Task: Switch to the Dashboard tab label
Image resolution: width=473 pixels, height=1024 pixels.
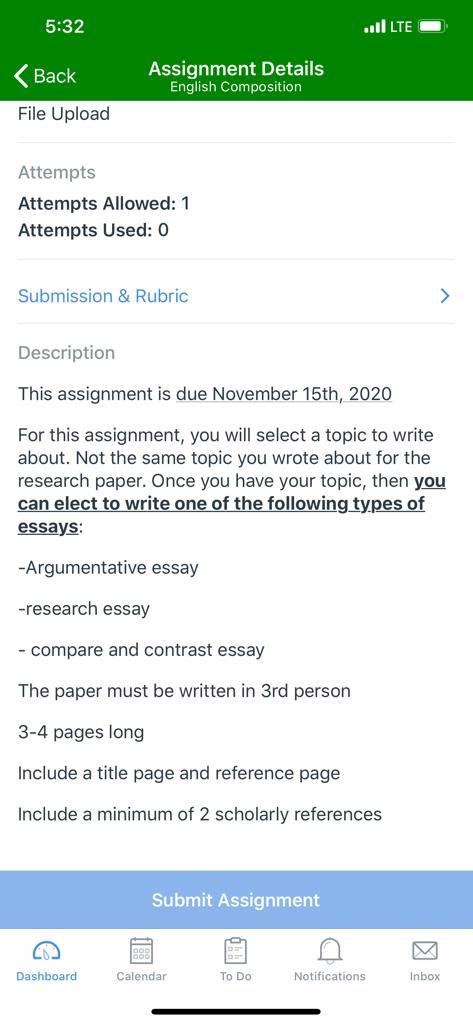Action: pos(46,976)
